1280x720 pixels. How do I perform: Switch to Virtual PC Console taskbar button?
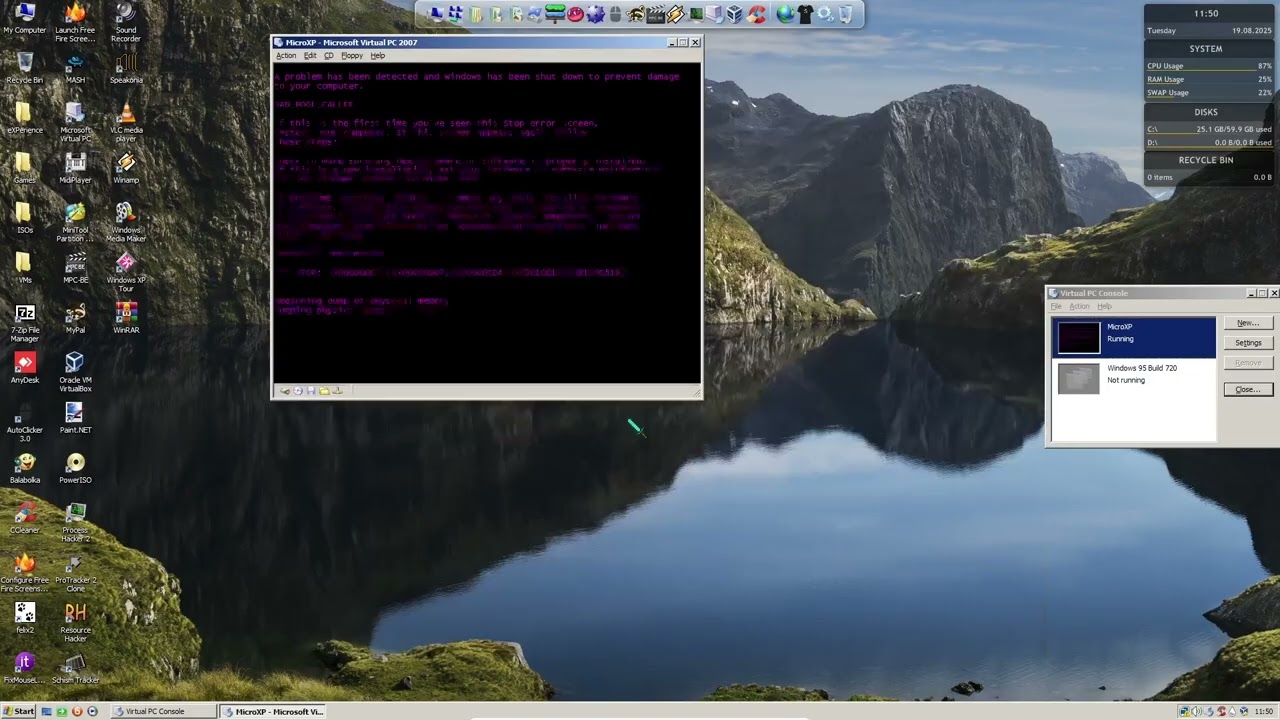point(163,711)
